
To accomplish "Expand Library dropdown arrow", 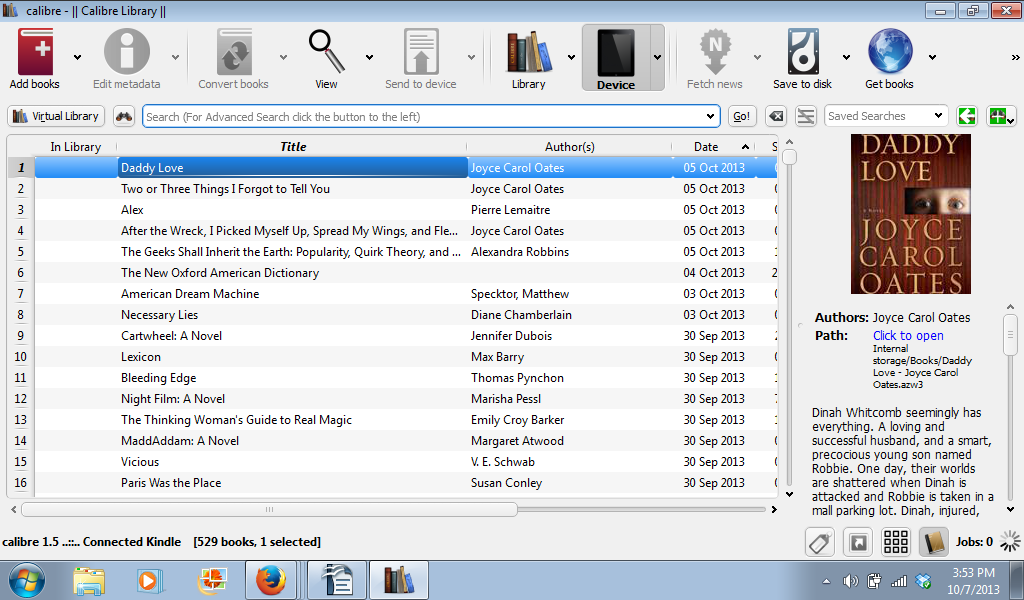I will (x=571, y=57).
